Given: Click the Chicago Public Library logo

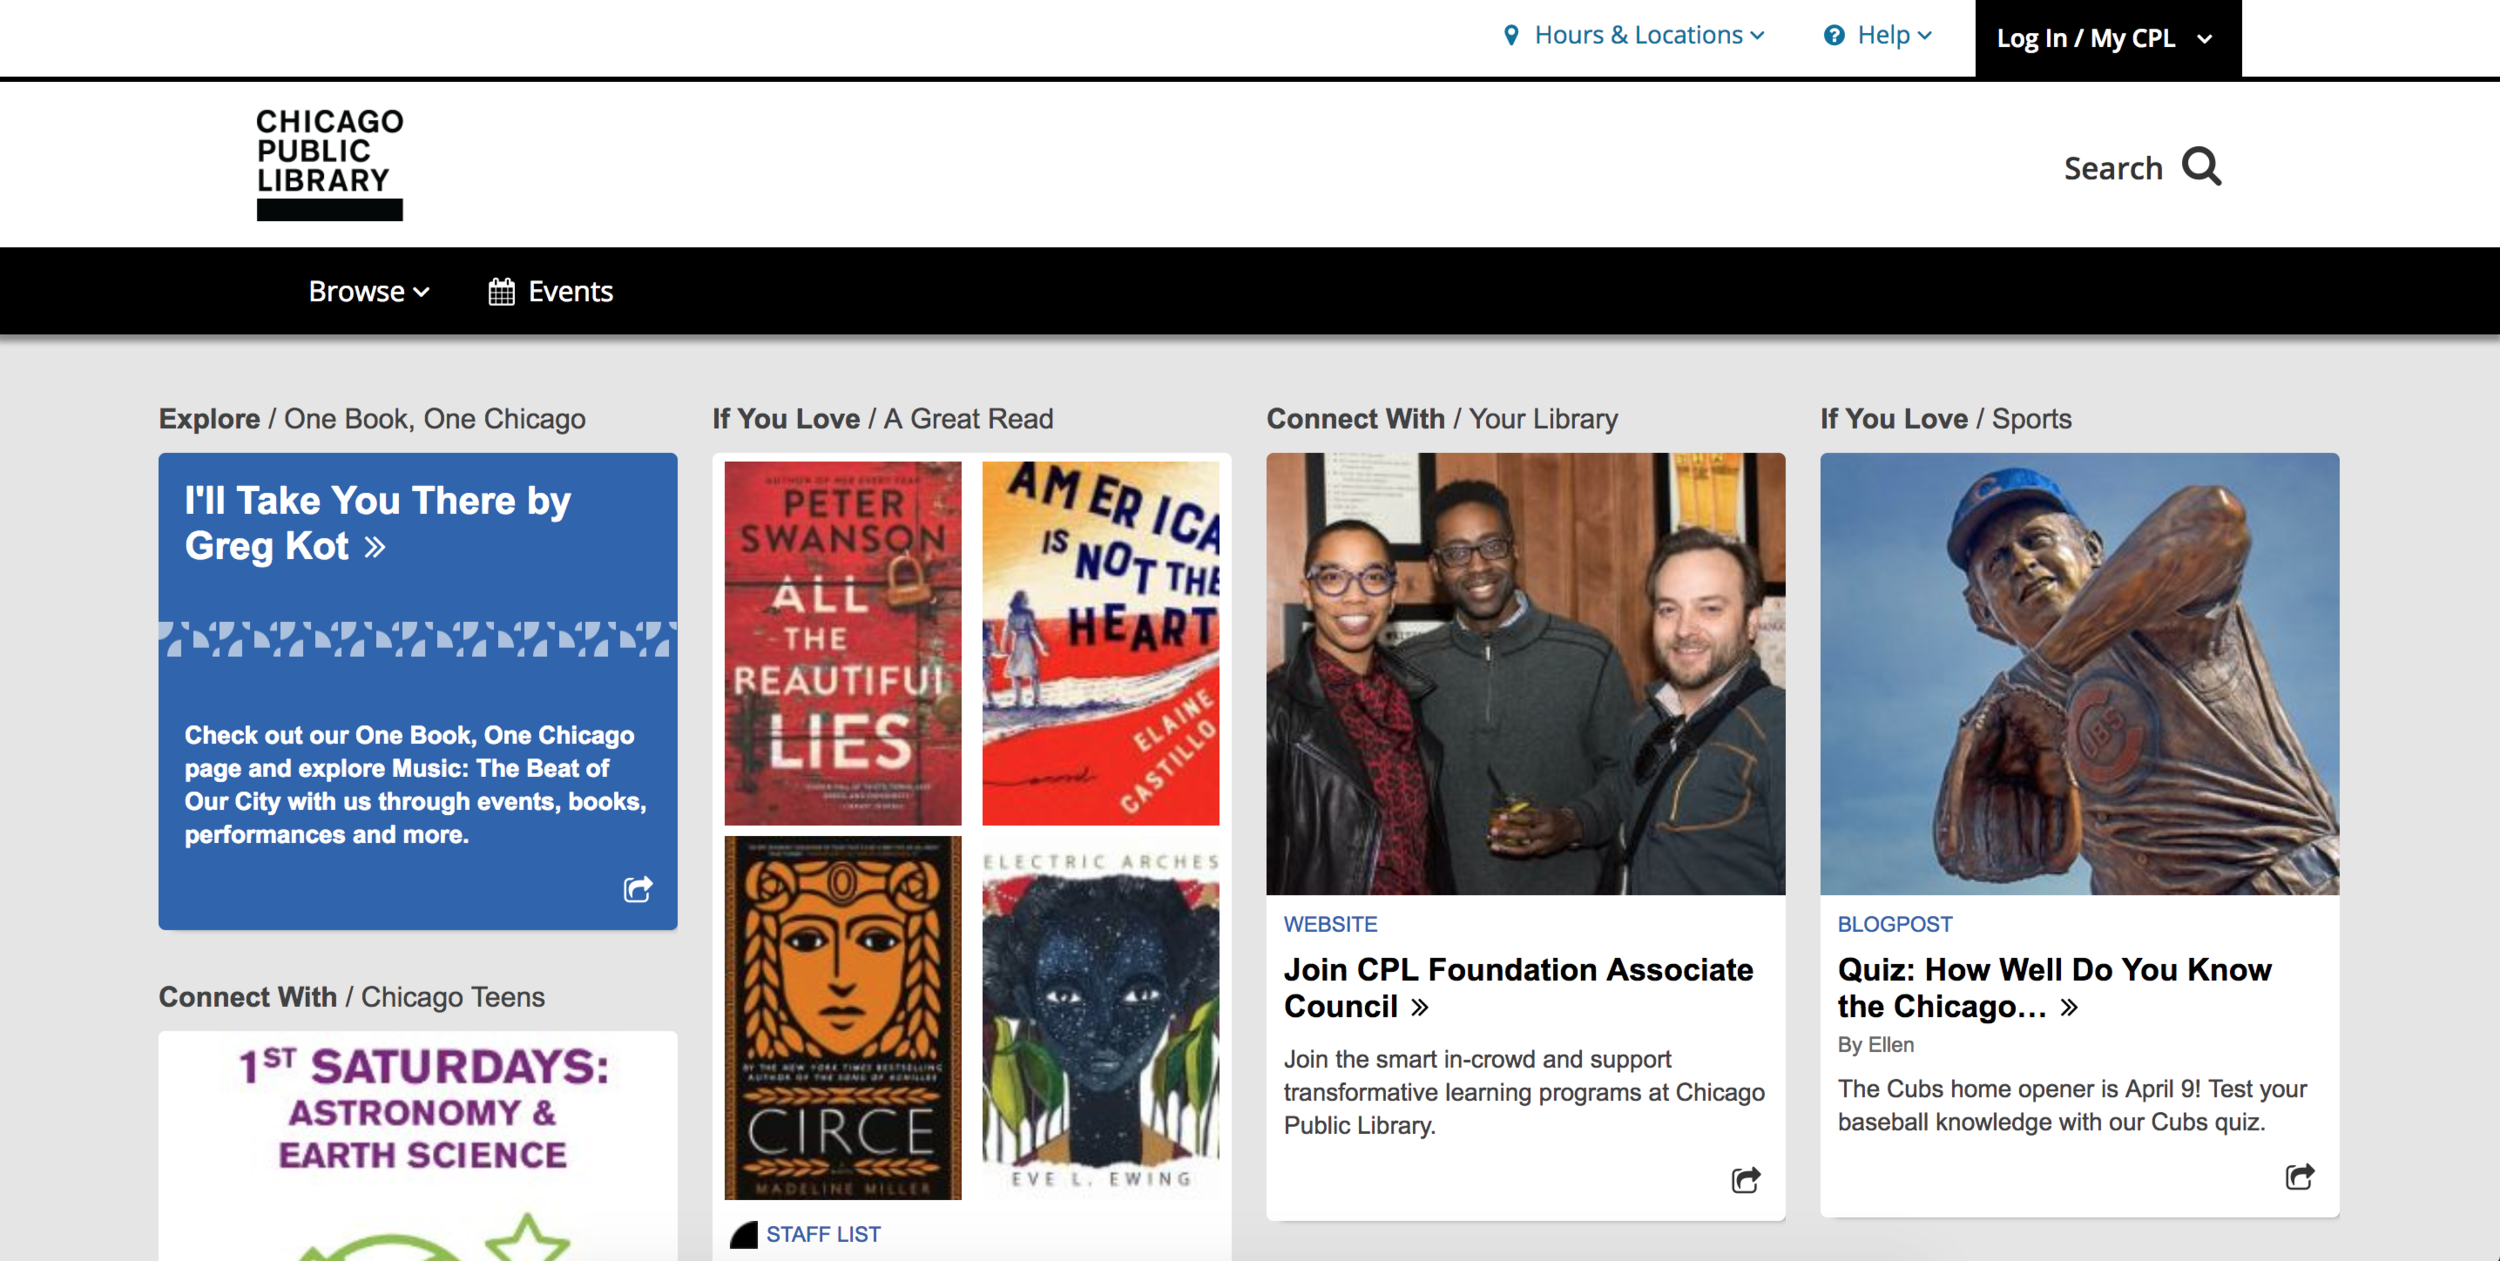Looking at the screenshot, I should point(330,164).
